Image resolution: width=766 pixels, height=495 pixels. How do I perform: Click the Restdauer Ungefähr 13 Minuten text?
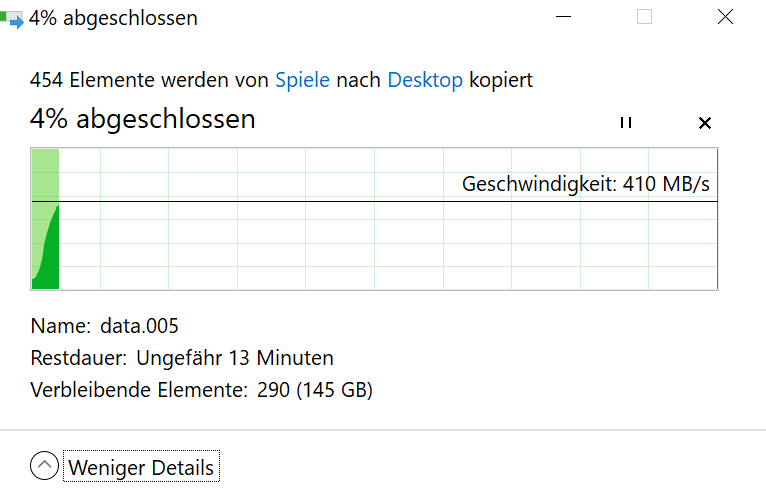(x=182, y=358)
